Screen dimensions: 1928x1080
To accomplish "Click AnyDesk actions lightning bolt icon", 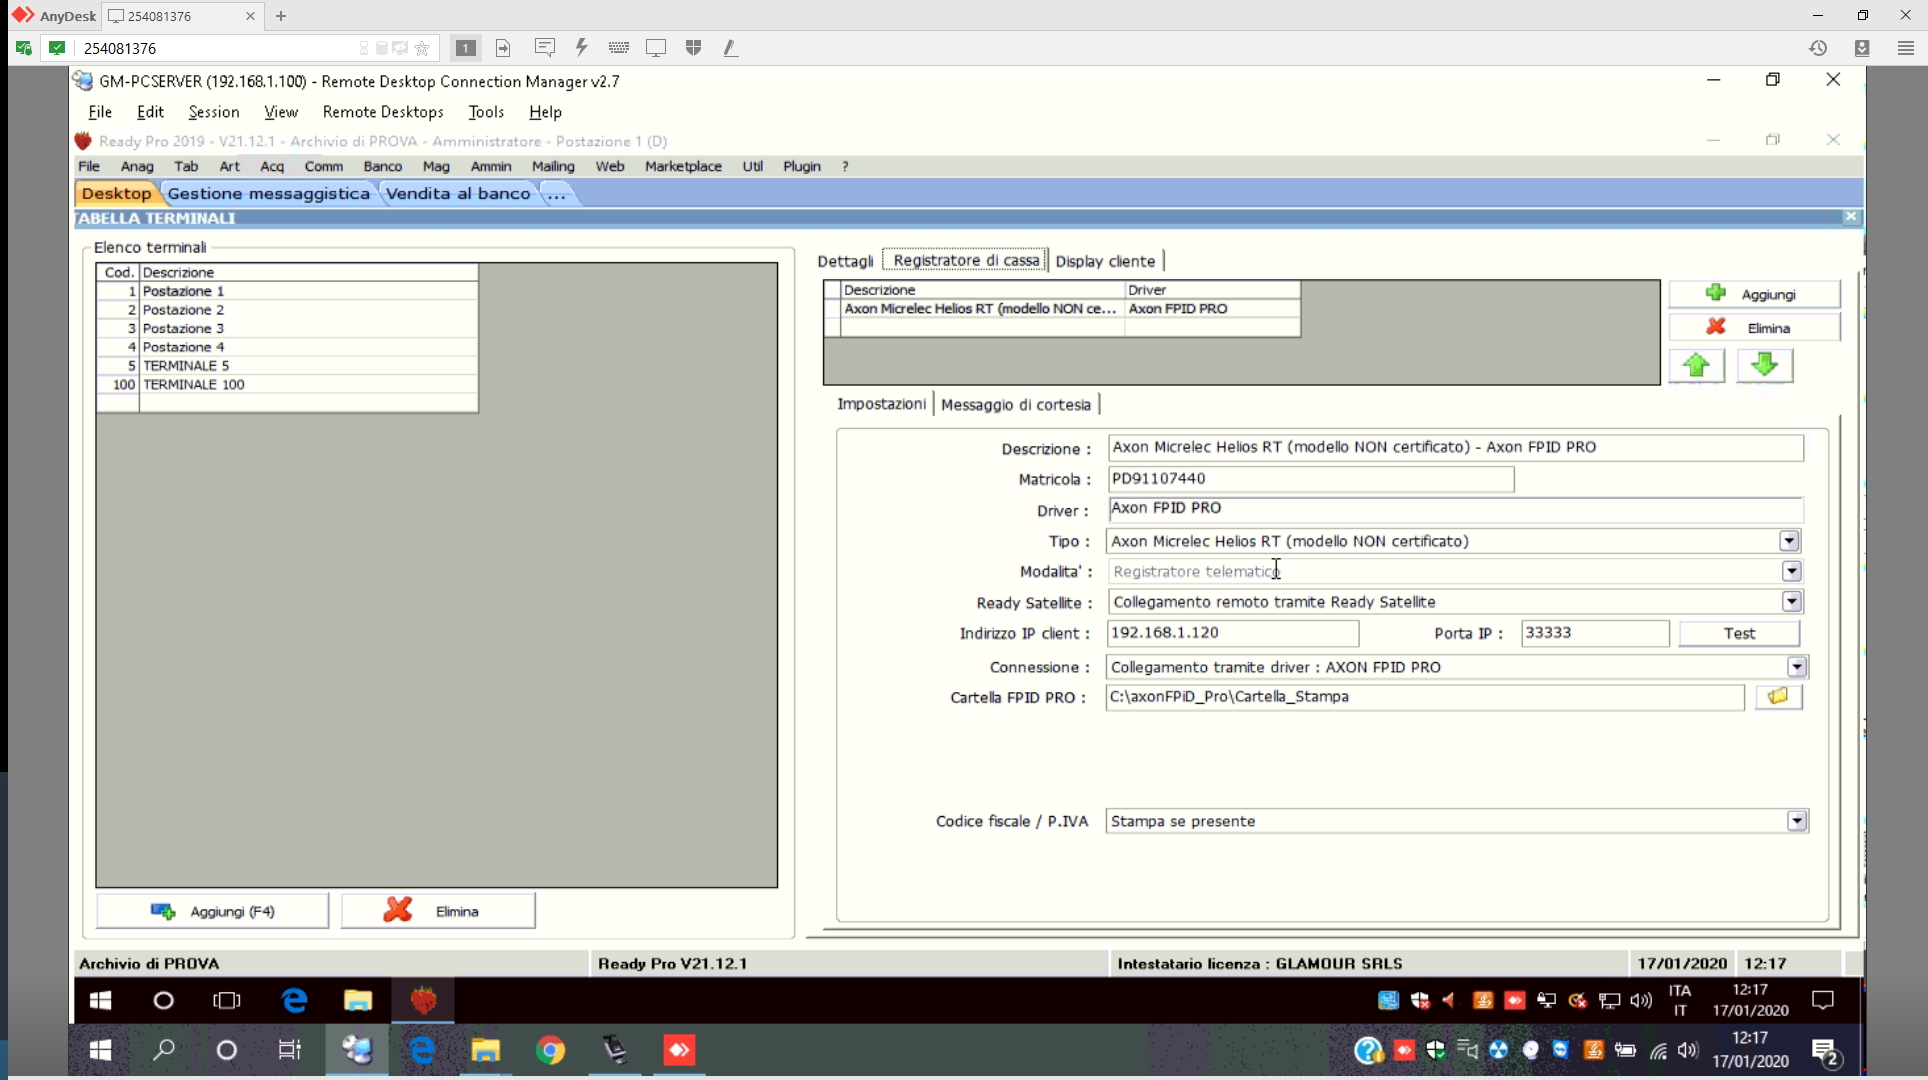I will 581,47.
